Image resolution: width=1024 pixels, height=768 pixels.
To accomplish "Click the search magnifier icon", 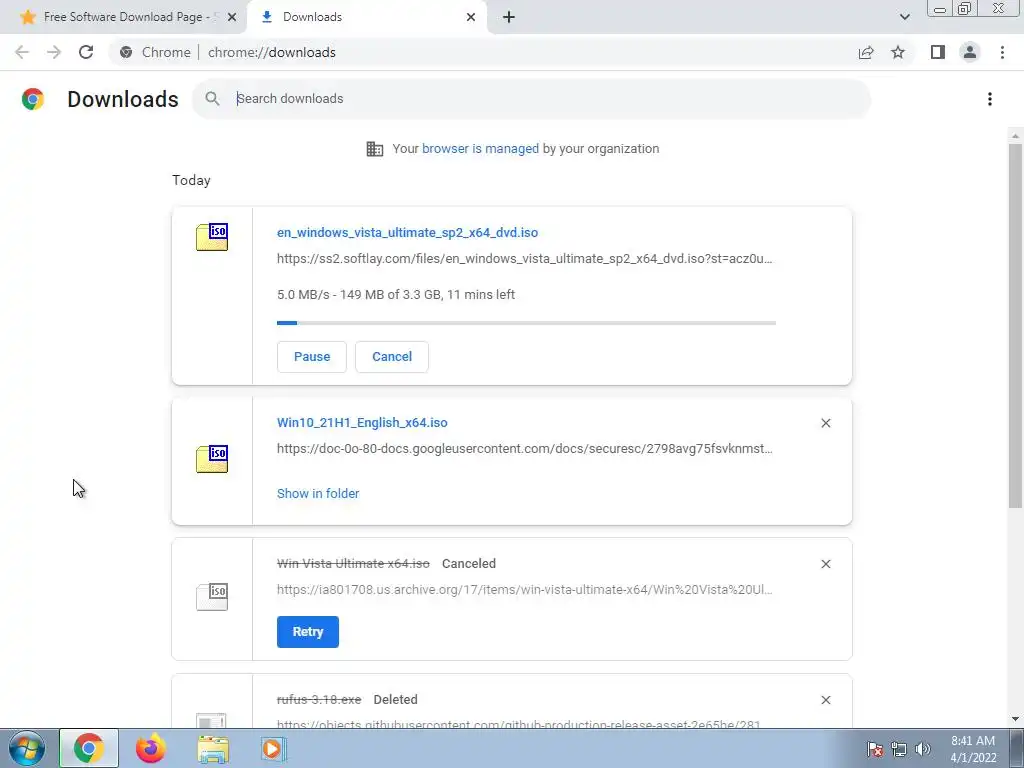I will point(212,99).
